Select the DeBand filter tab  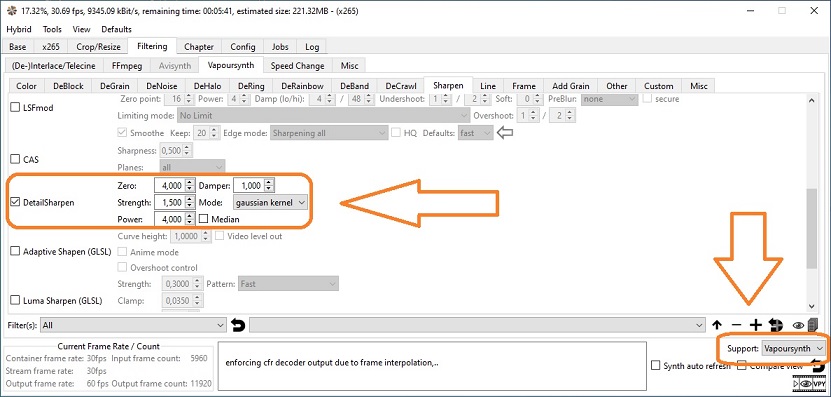pos(355,86)
